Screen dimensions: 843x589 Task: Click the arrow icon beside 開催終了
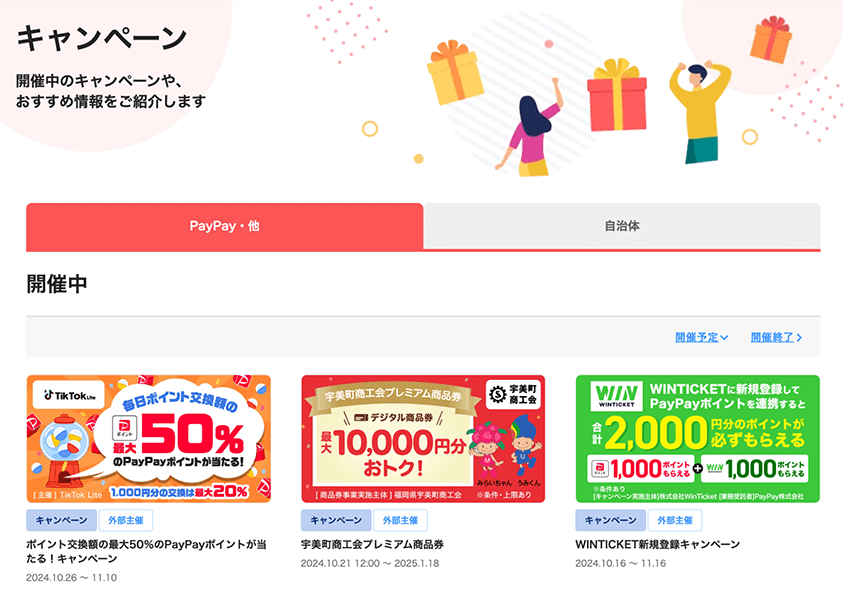pyautogui.click(x=799, y=338)
